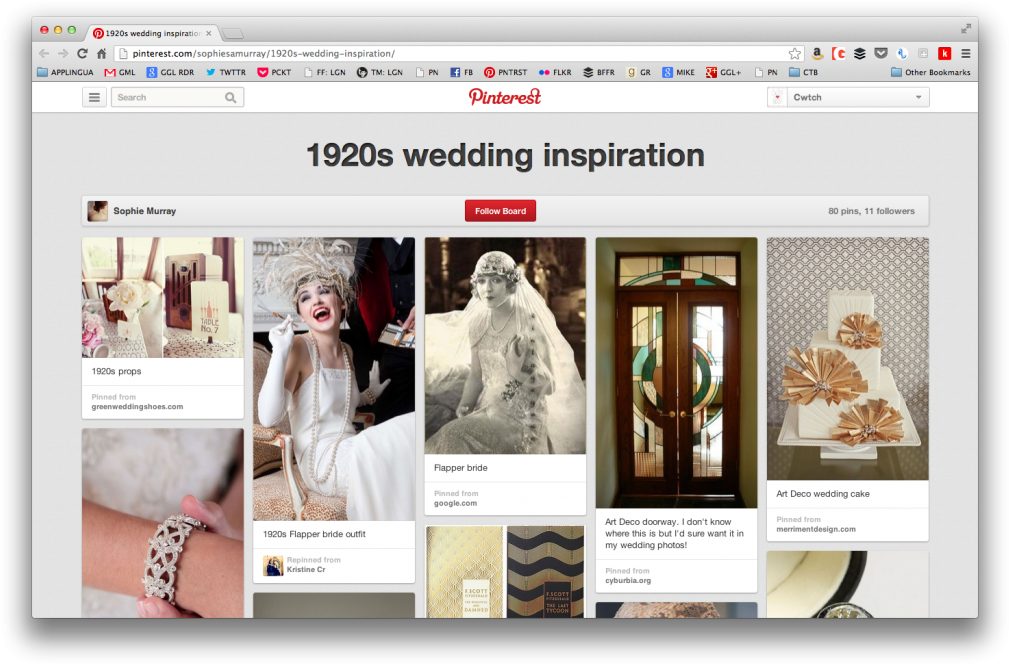
Task: Click the Follow Board button
Action: pyautogui.click(x=500, y=211)
